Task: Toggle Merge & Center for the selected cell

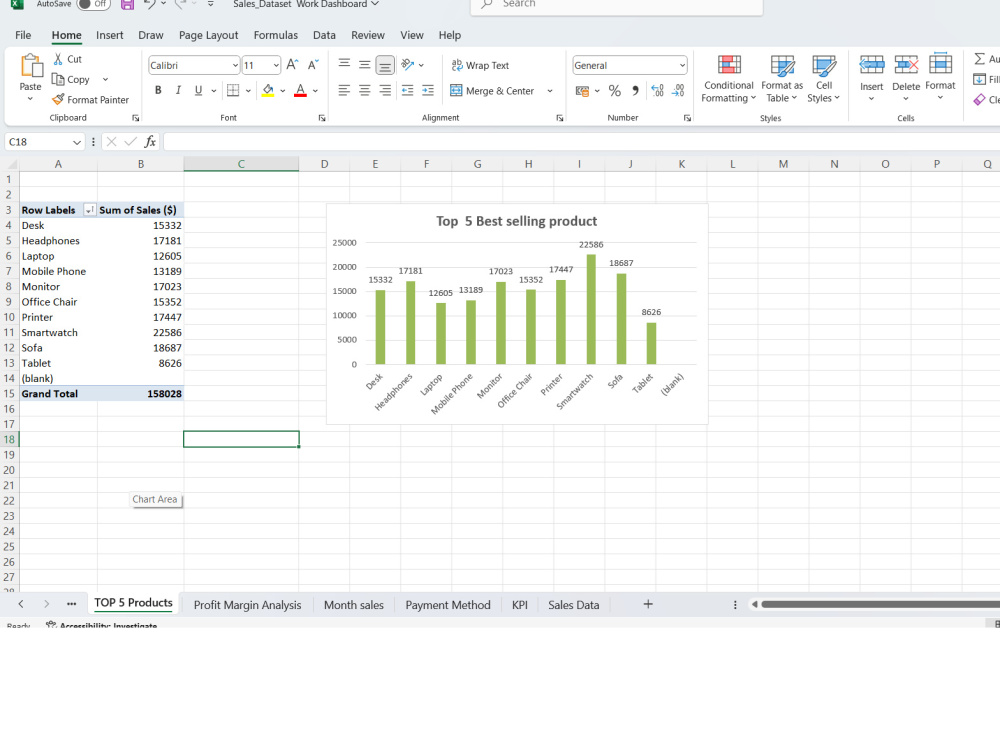Action: point(492,91)
